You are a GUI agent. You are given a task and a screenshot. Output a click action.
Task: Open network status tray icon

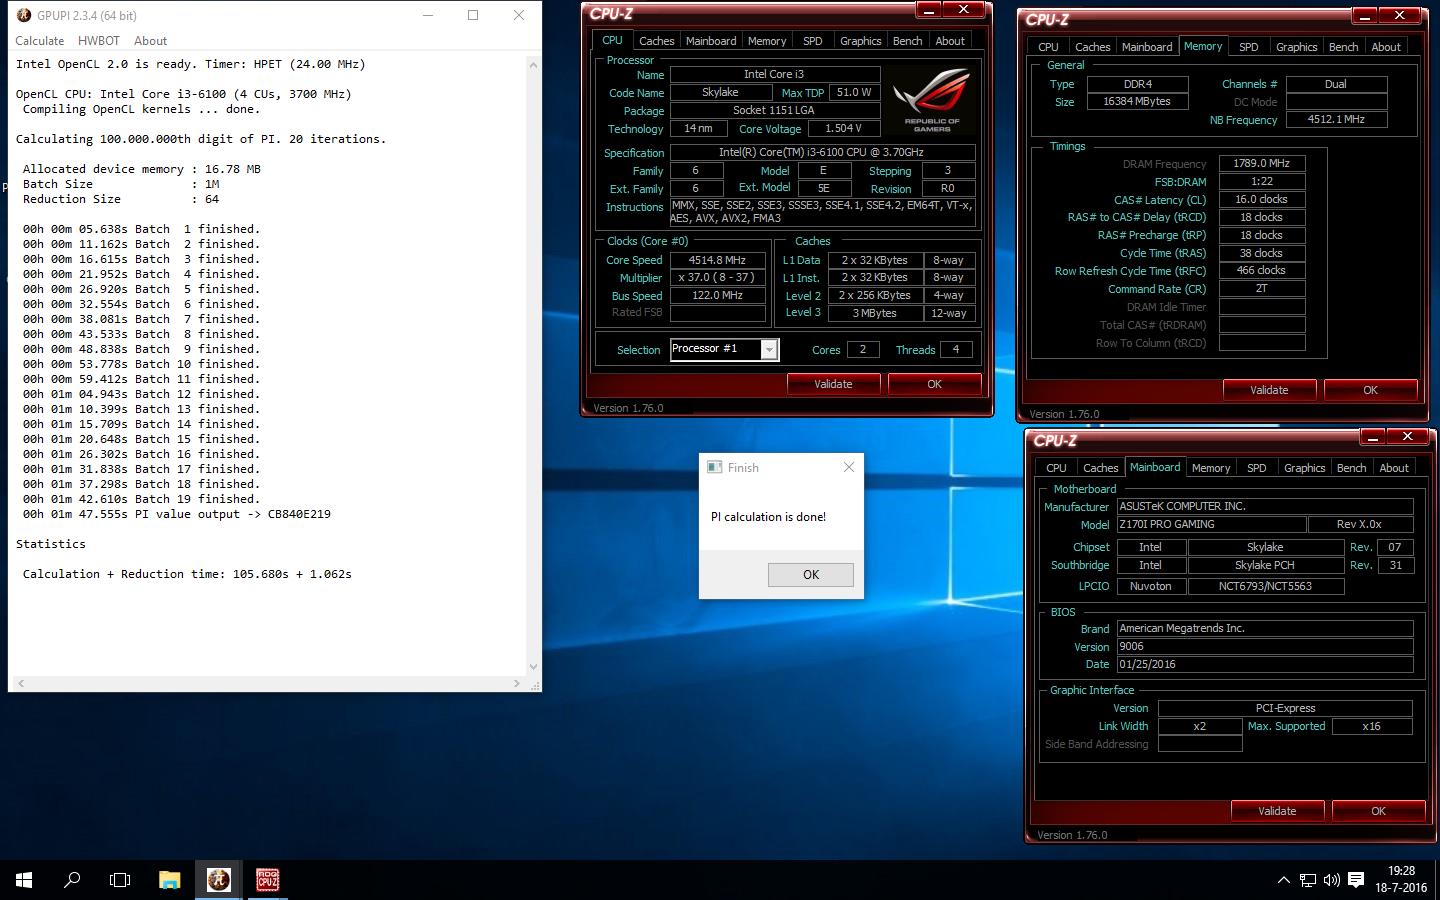click(x=1308, y=880)
